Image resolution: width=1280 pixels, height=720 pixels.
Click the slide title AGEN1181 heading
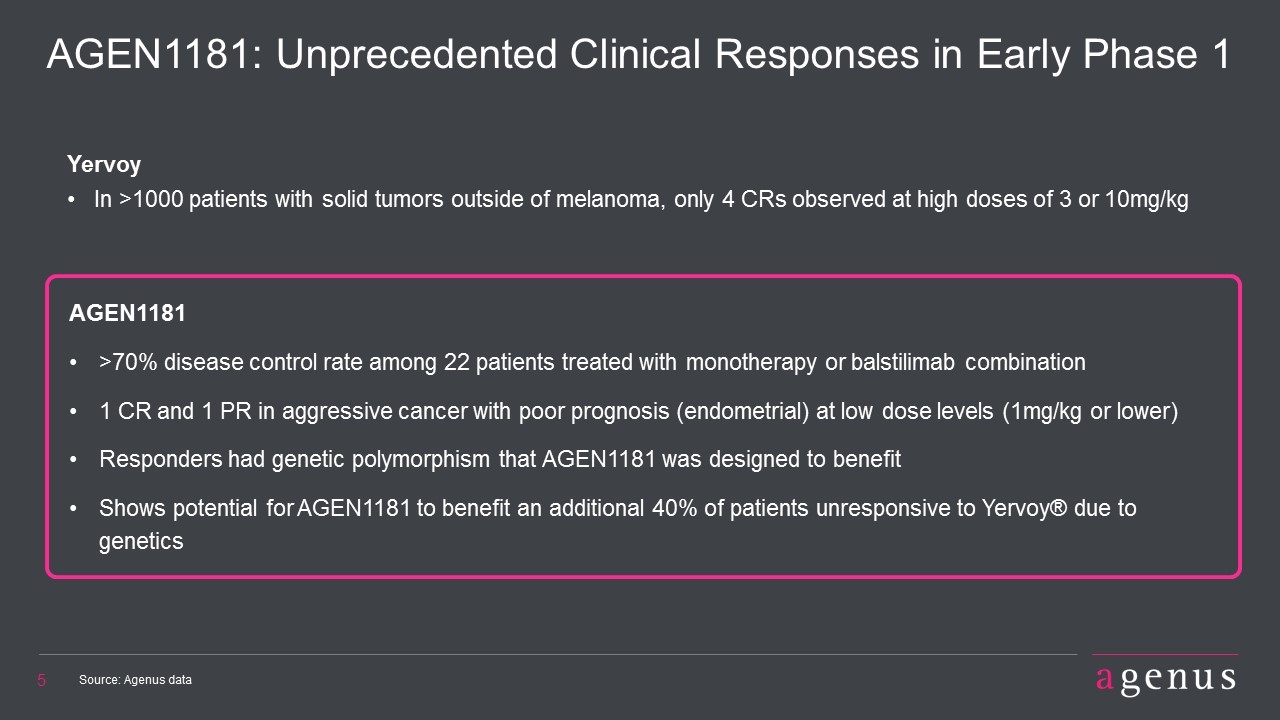(x=638, y=56)
